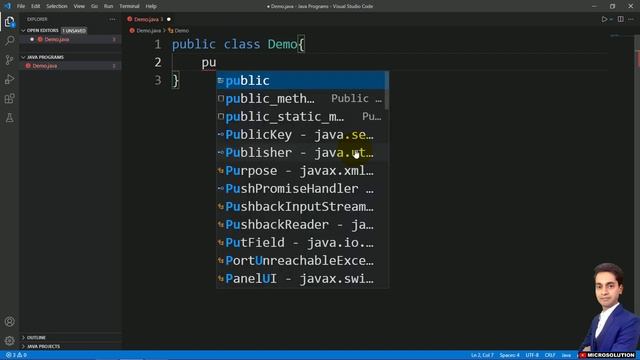Screen dimensions: 640x360
Task: Choose the PushPromiseHandler suggestion
Action: click(302, 189)
